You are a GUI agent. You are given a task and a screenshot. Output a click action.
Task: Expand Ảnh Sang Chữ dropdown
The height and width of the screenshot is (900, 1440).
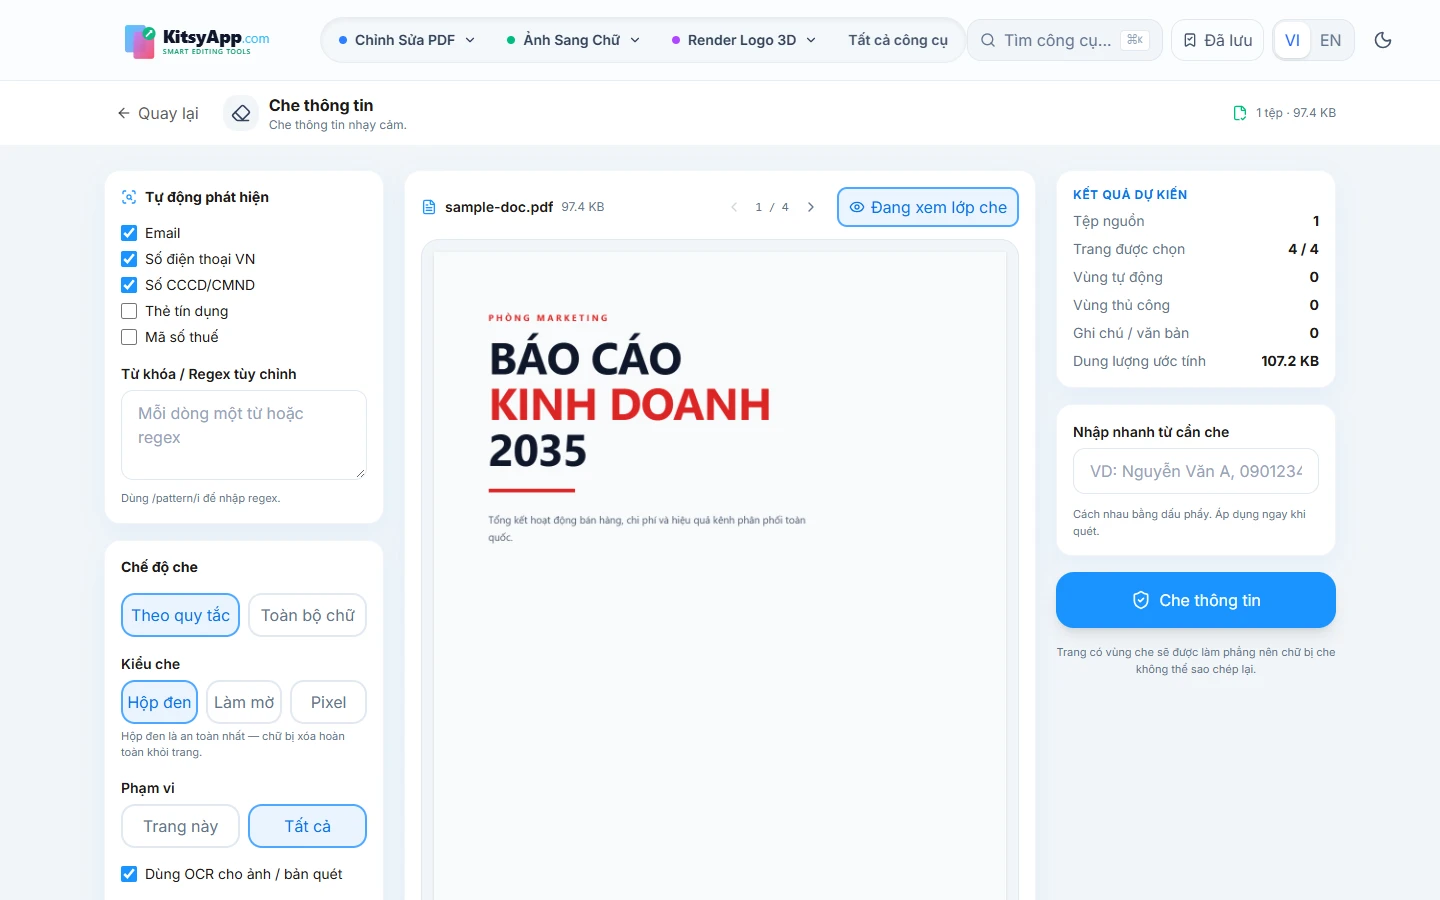pyautogui.click(x=573, y=40)
